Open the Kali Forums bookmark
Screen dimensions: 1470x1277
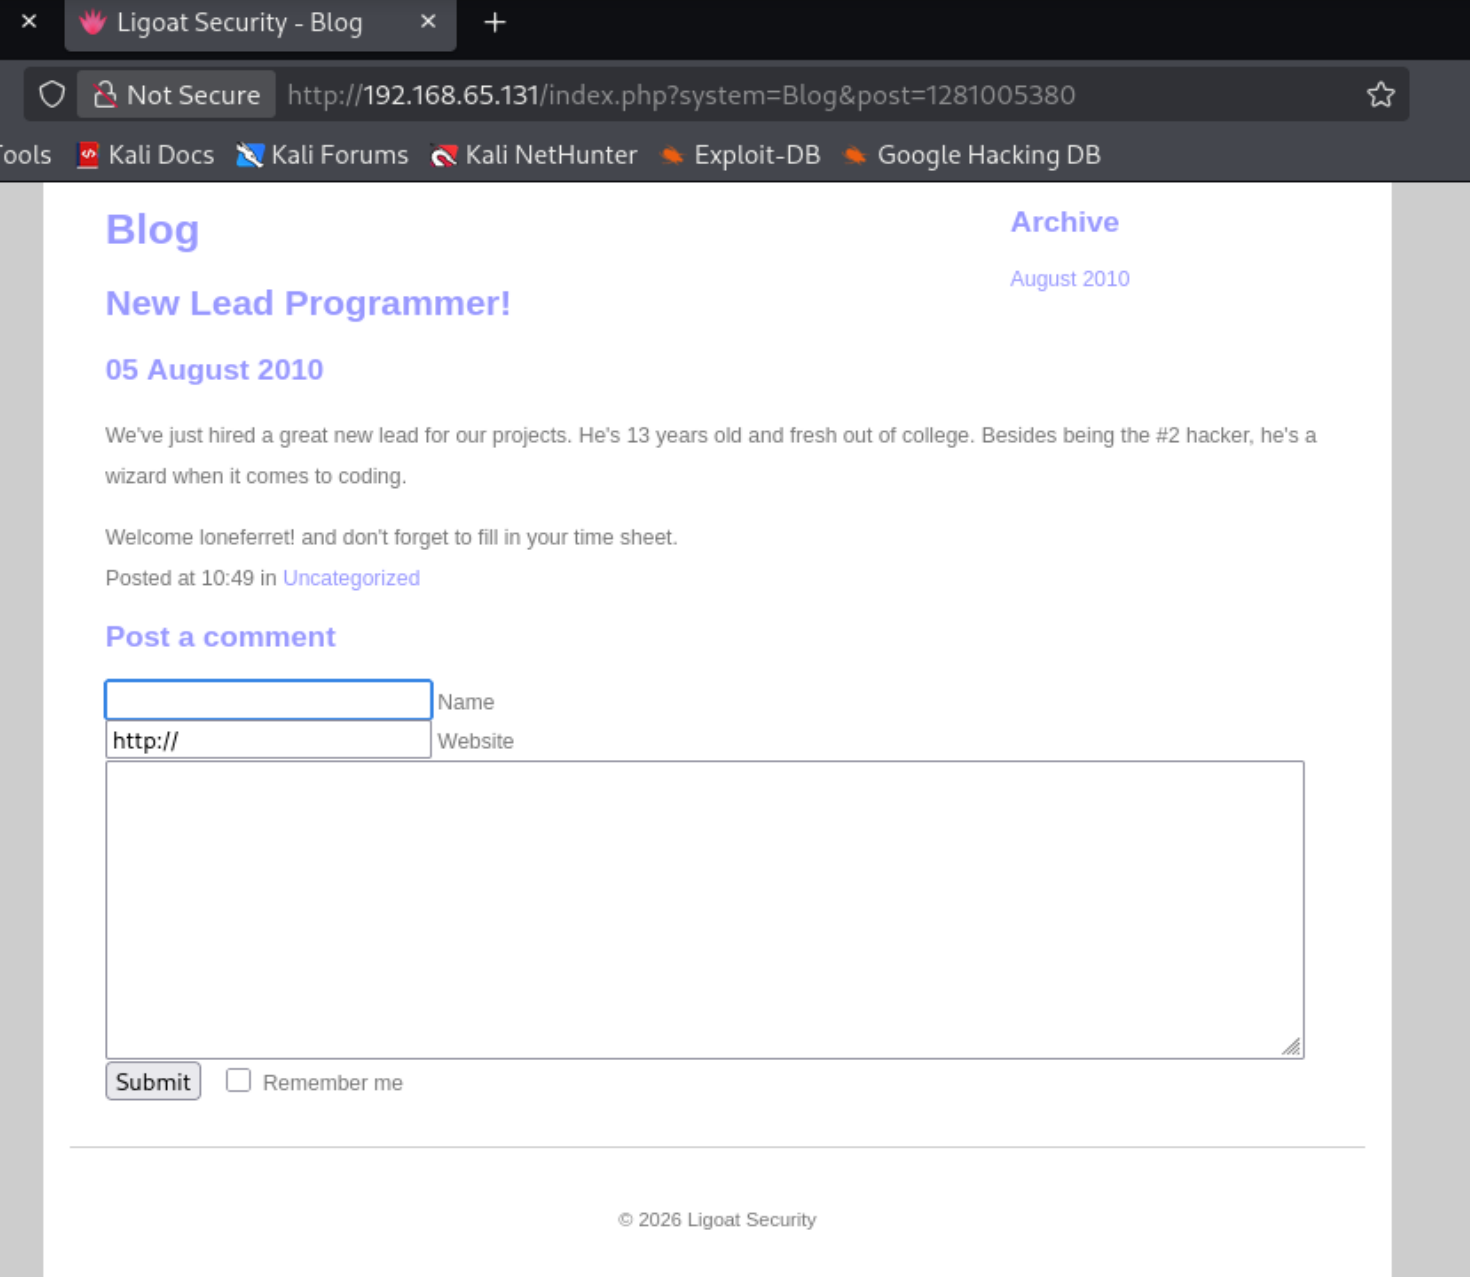(x=322, y=155)
